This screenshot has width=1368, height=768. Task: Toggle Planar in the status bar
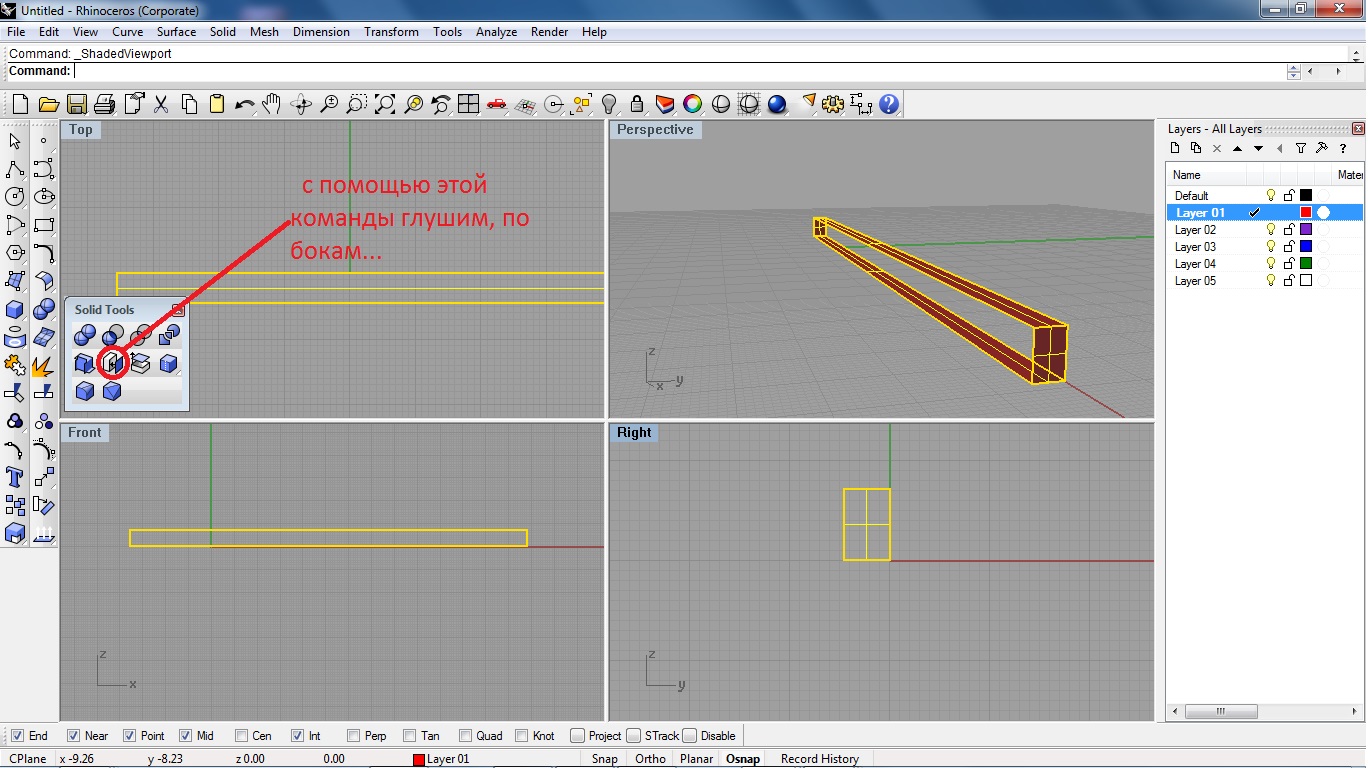coord(696,759)
